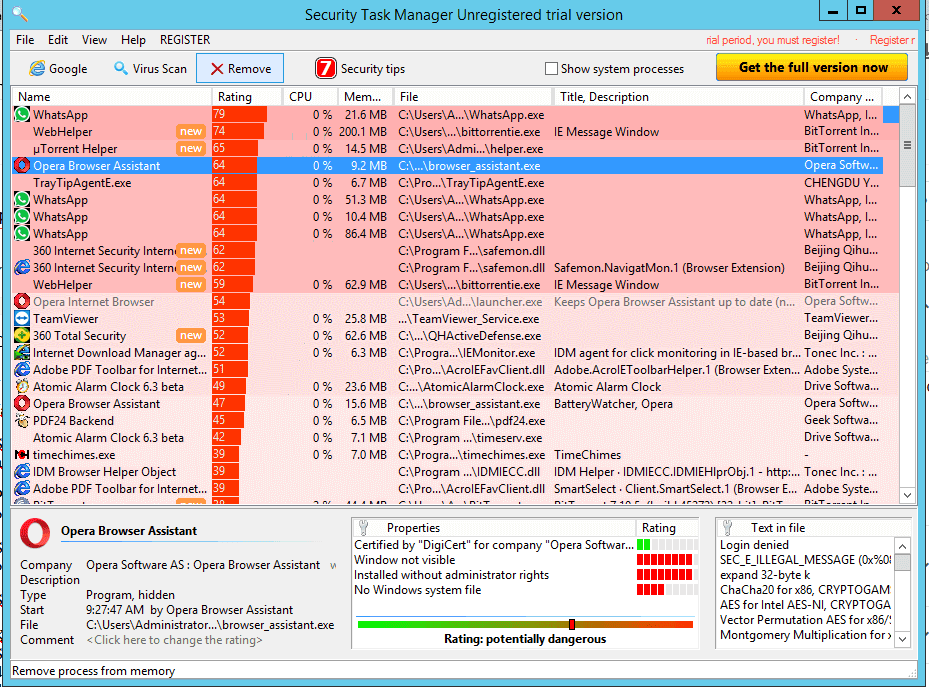Click 'Installed without administrator rights' property row
This screenshot has width=929, height=687.
click(x=526, y=575)
